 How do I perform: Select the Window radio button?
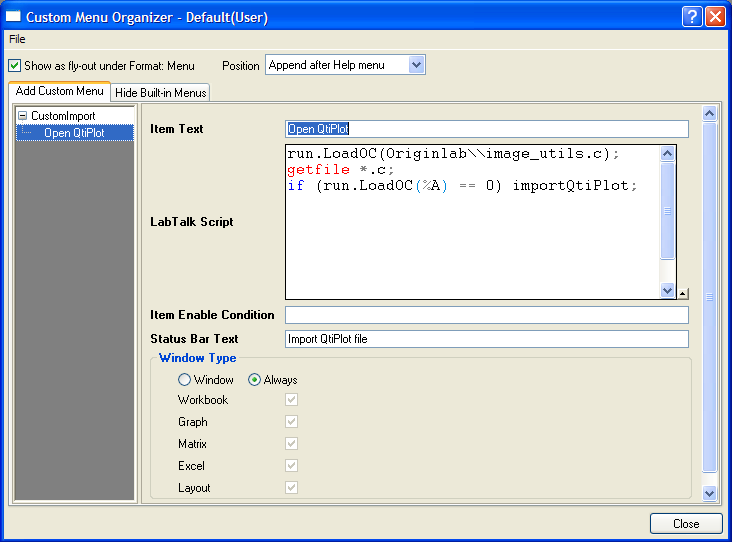184,380
